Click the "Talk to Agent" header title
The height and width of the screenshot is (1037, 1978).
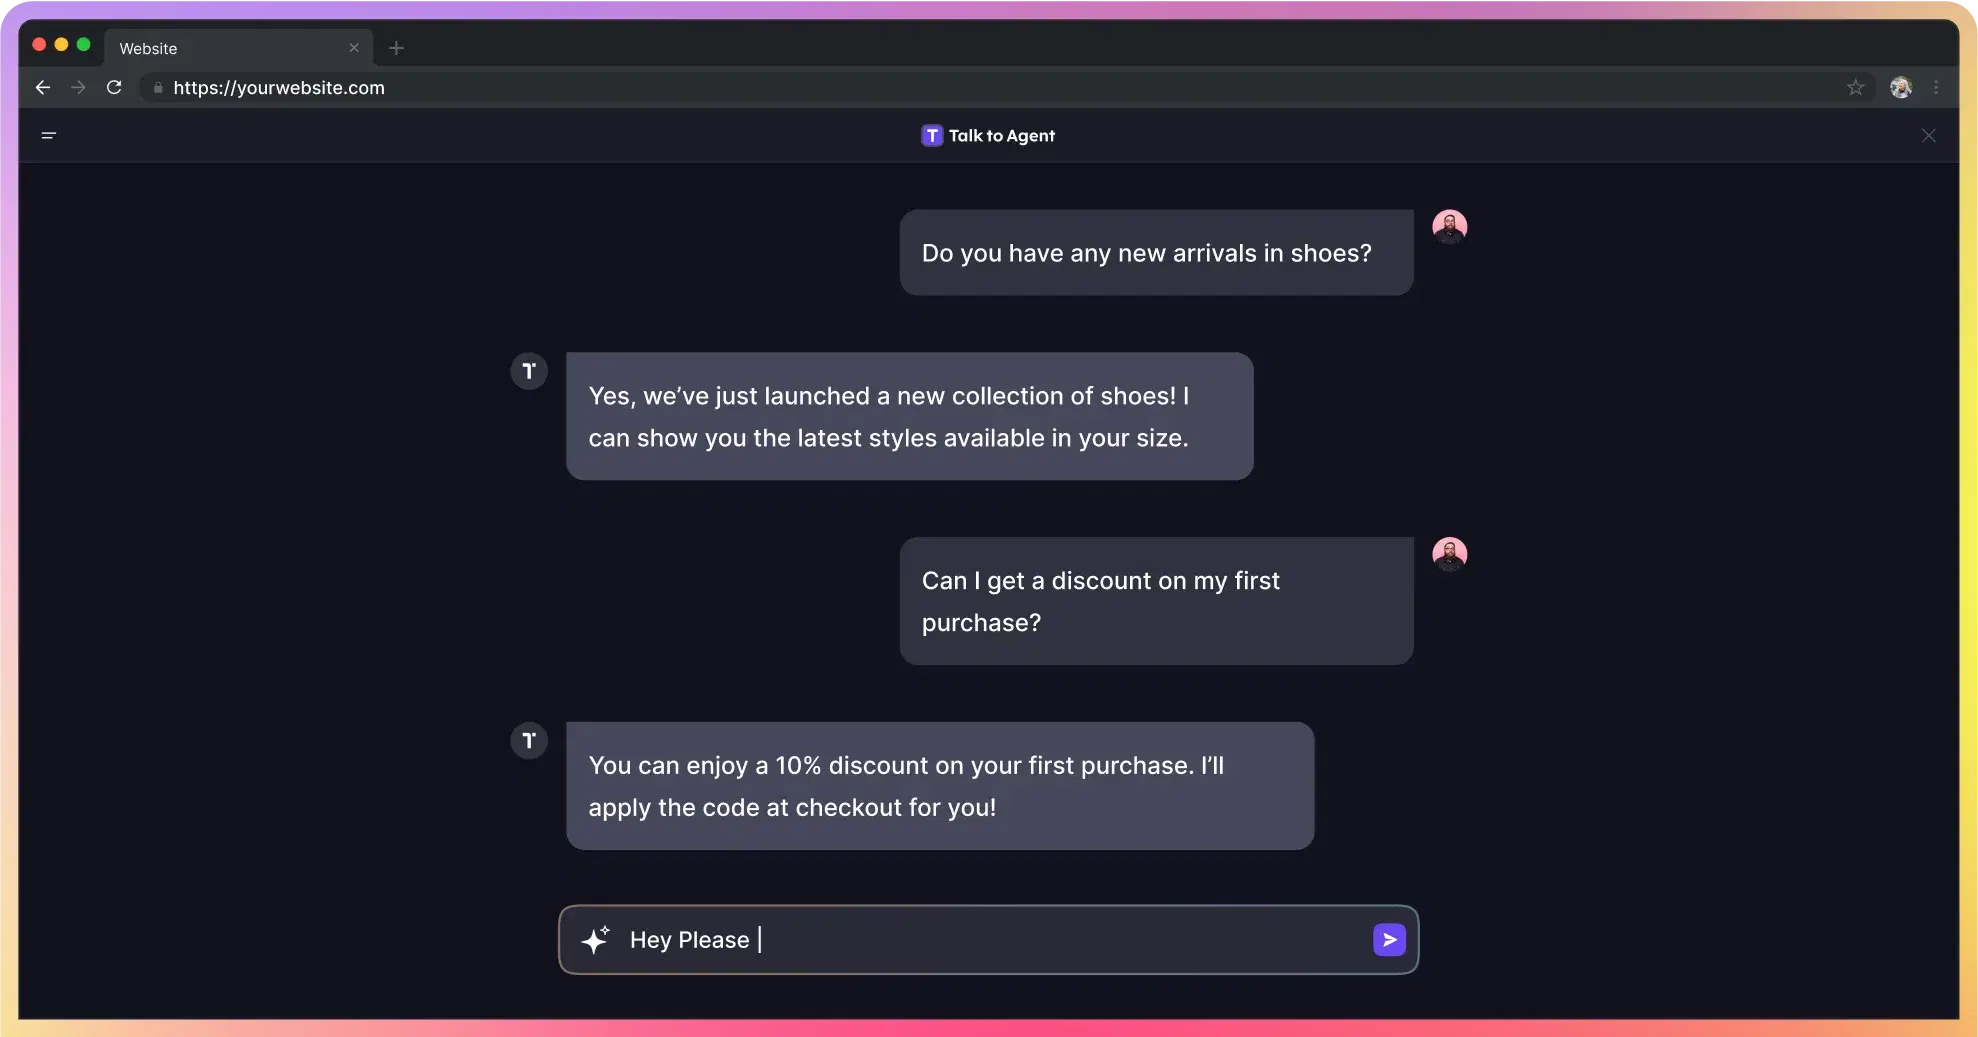point(1001,135)
